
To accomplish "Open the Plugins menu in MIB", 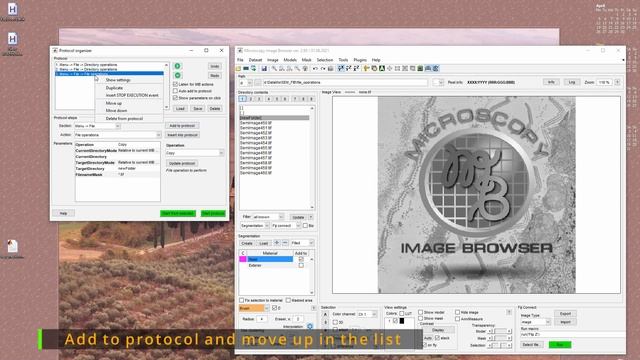I will [x=360, y=60].
